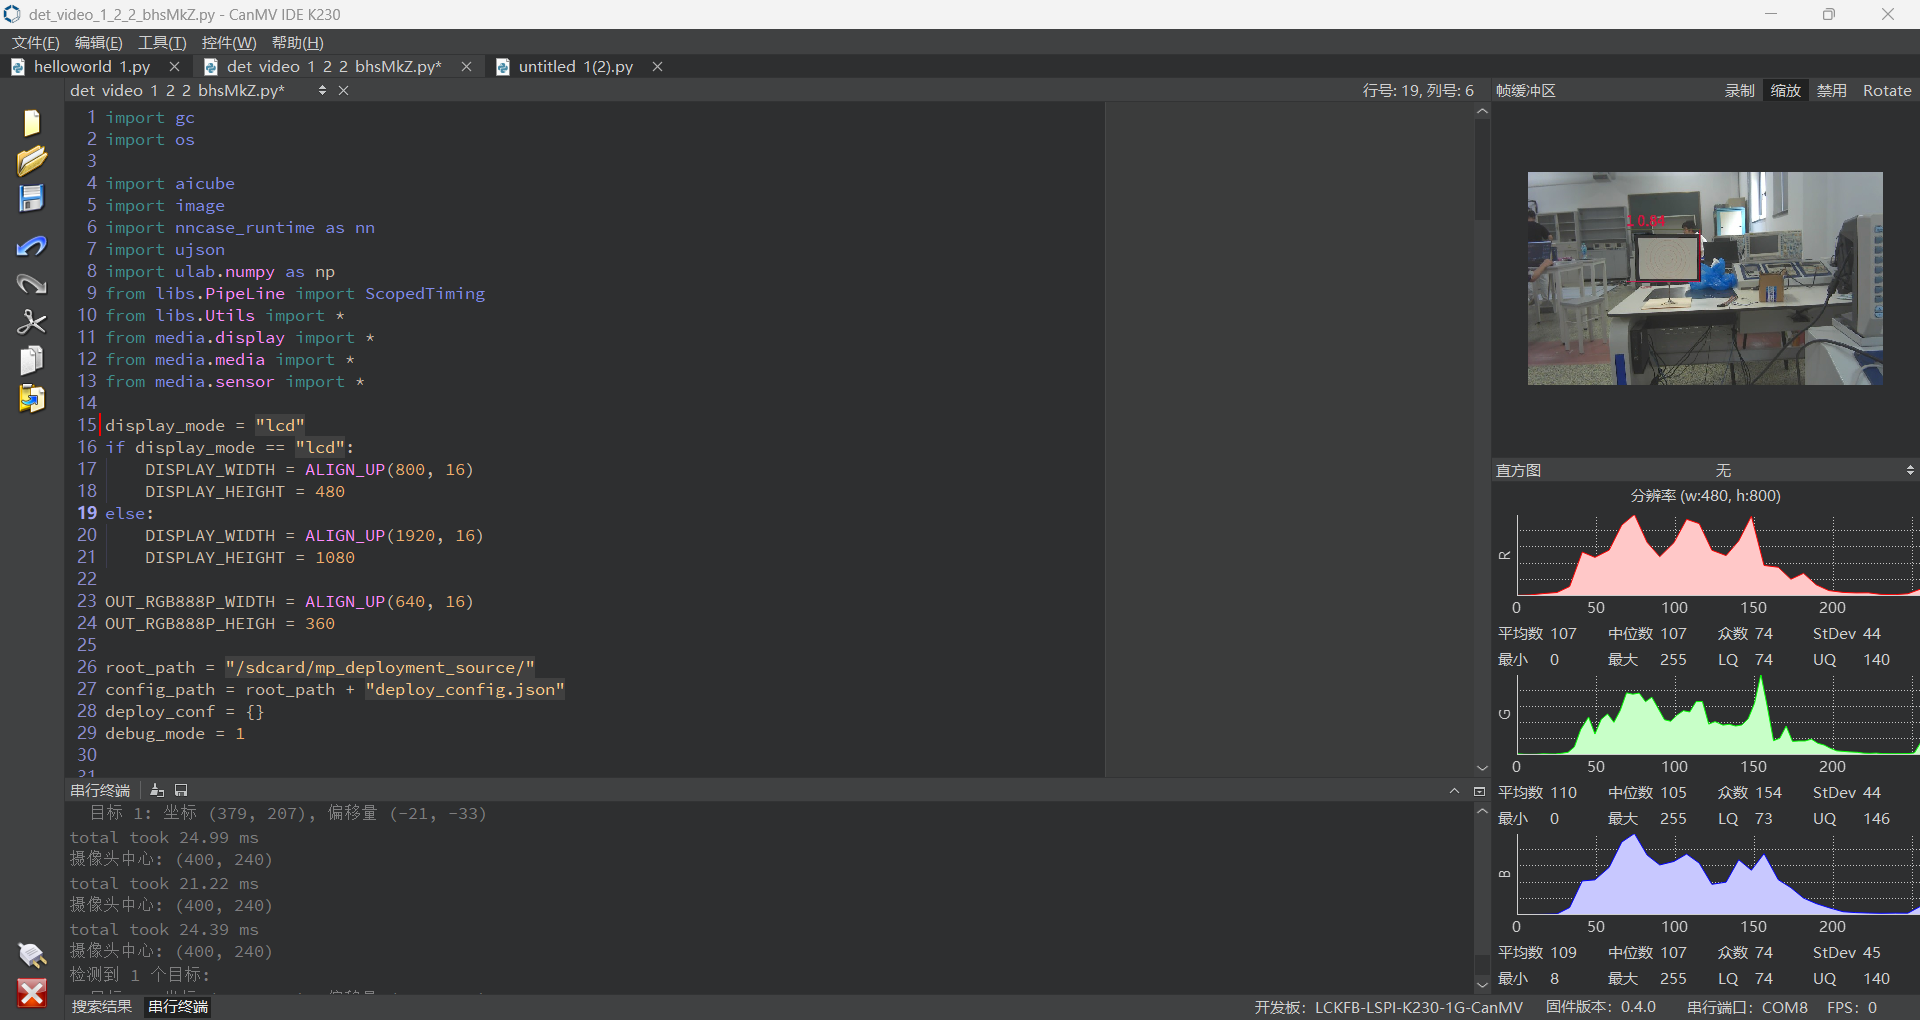Click helloworld_1.py tab file icon

pos(18,67)
